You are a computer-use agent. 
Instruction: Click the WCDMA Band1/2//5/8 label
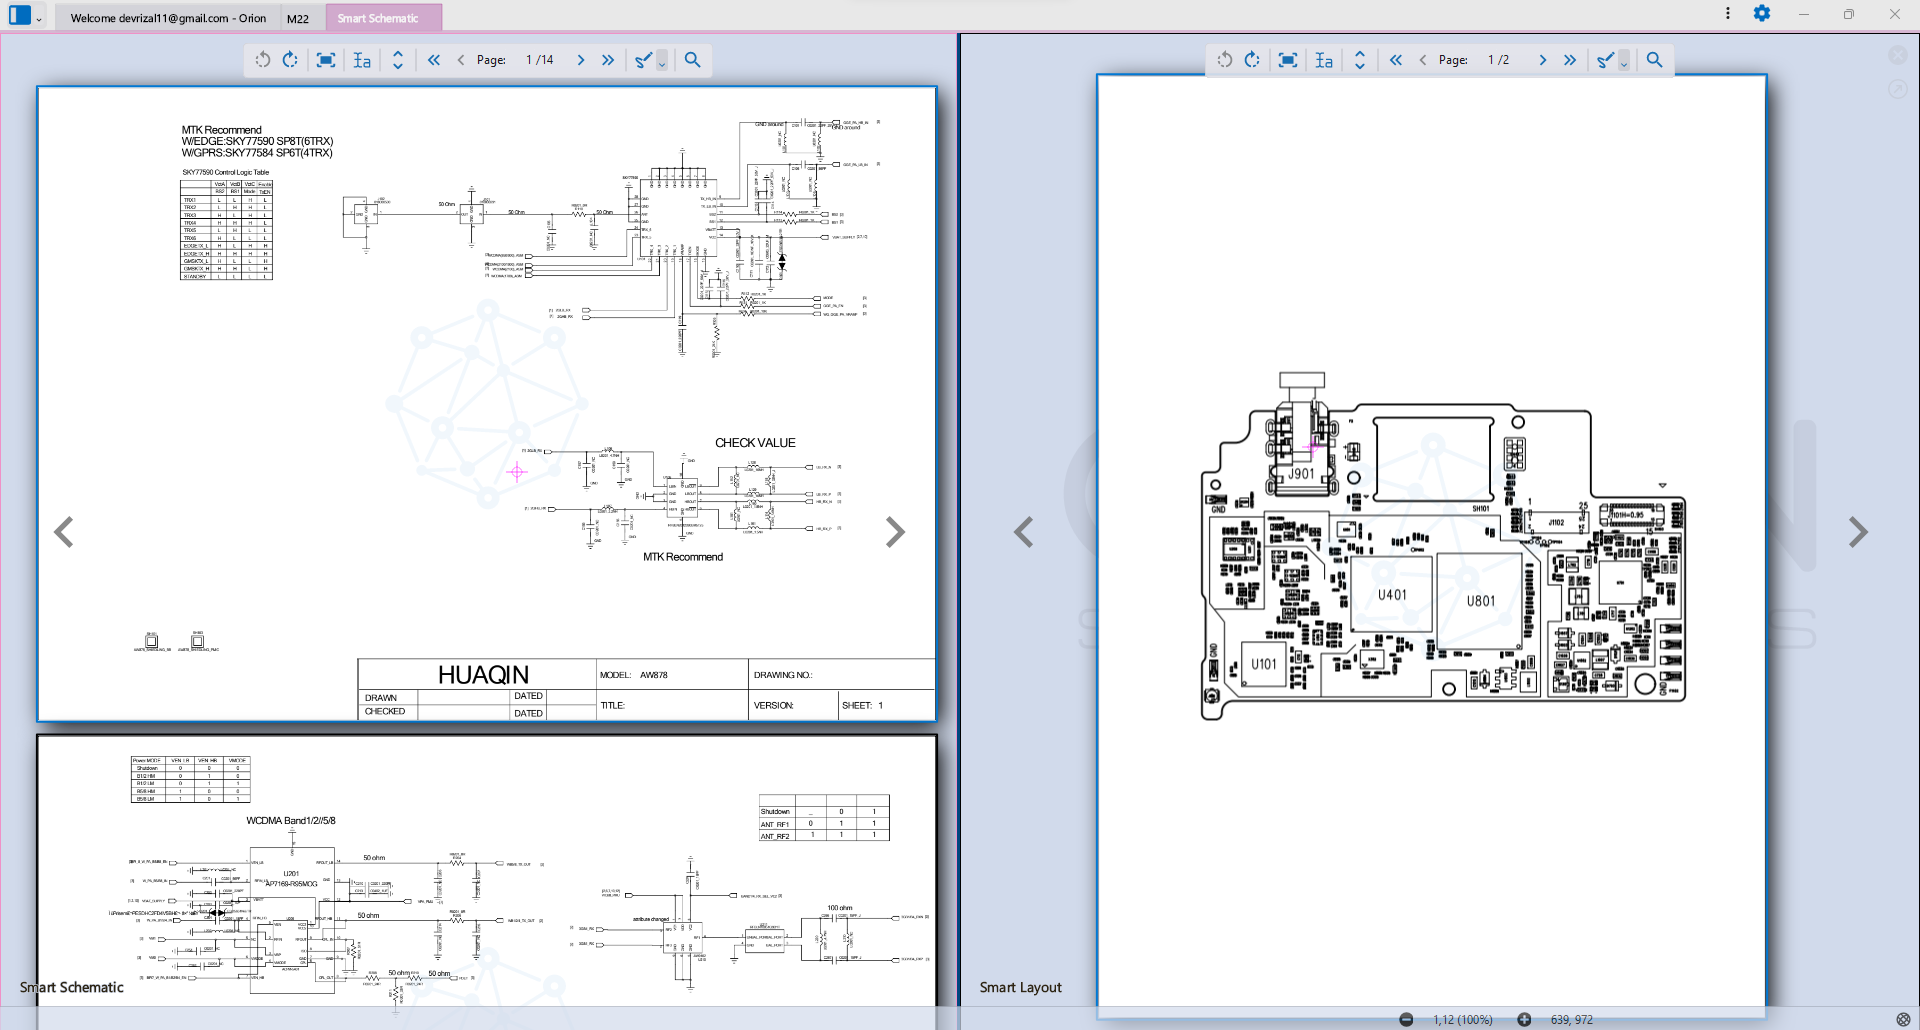coord(291,821)
